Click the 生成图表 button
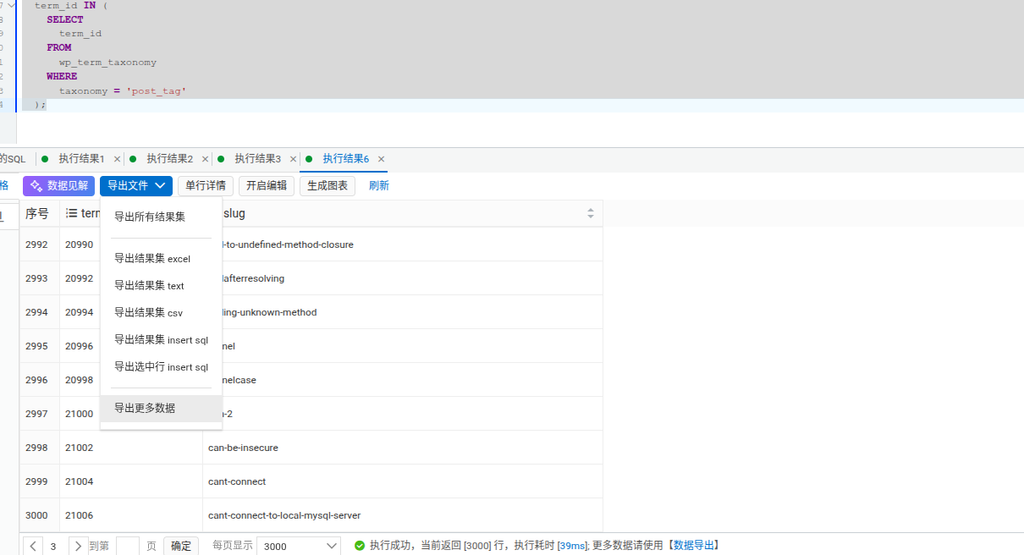 pos(327,186)
